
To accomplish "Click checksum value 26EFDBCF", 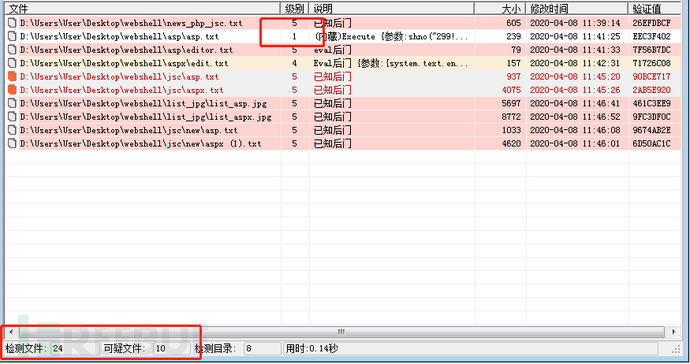I will [652, 23].
